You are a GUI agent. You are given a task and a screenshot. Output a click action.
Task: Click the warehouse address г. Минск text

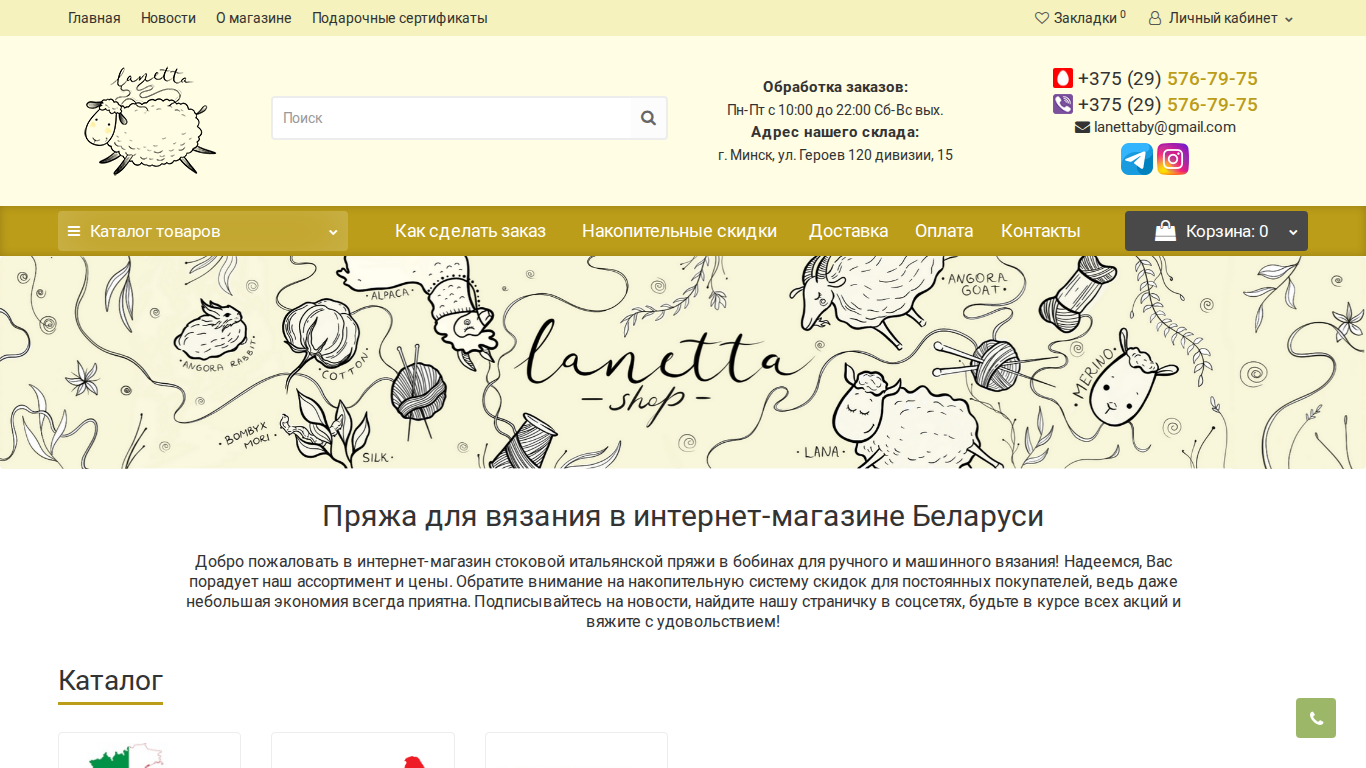[x=835, y=155]
